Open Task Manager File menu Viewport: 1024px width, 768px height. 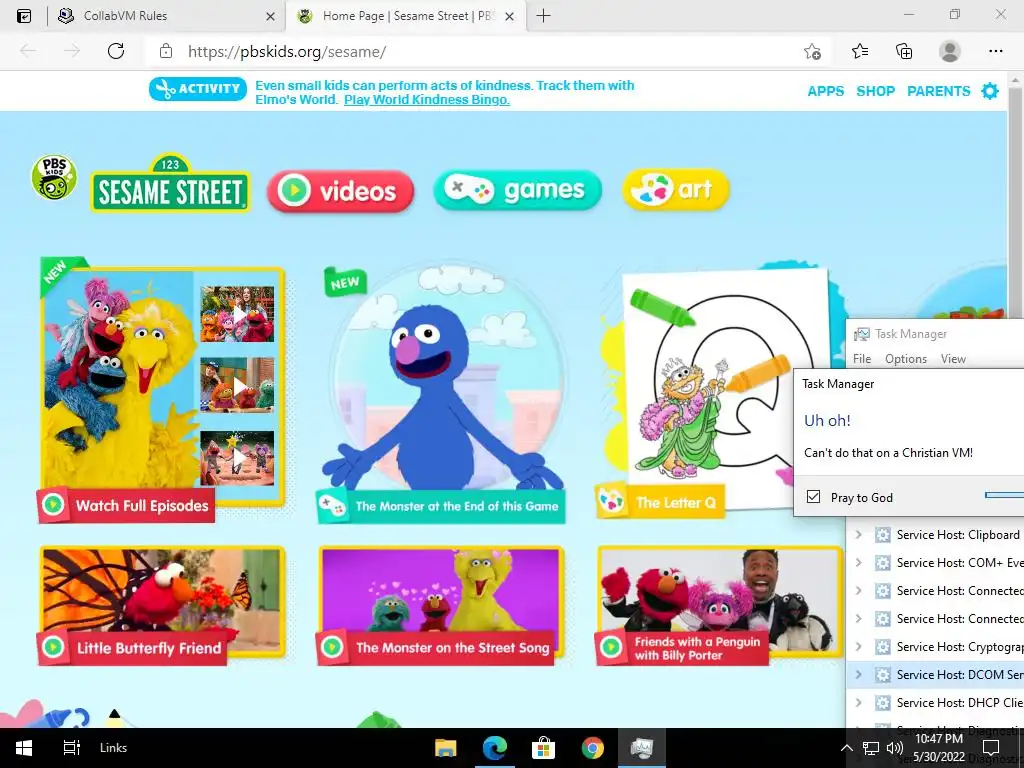tap(862, 359)
